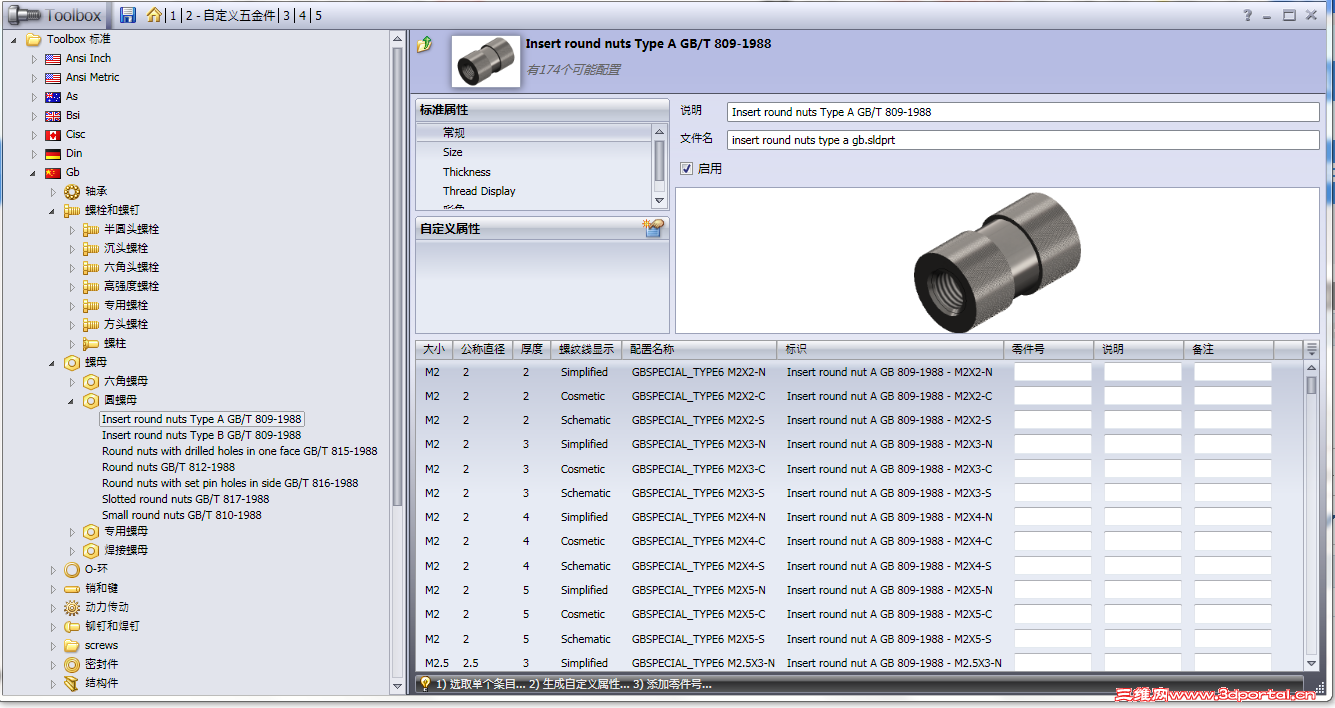
Task: Click the Australian flag icon for As
Action: [x=53, y=97]
